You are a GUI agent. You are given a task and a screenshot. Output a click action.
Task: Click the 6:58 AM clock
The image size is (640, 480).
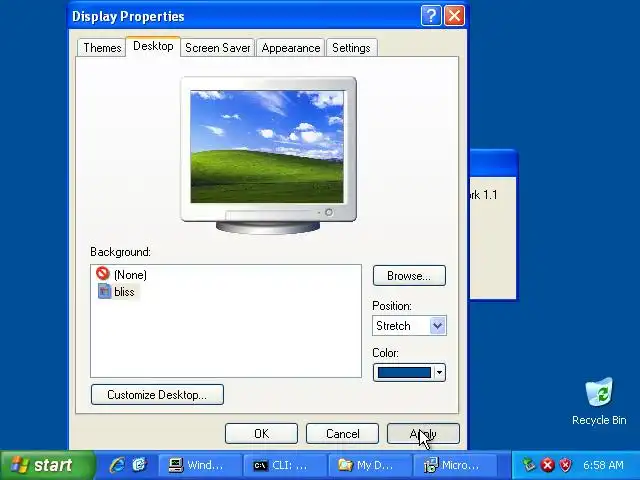click(x=603, y=465)
